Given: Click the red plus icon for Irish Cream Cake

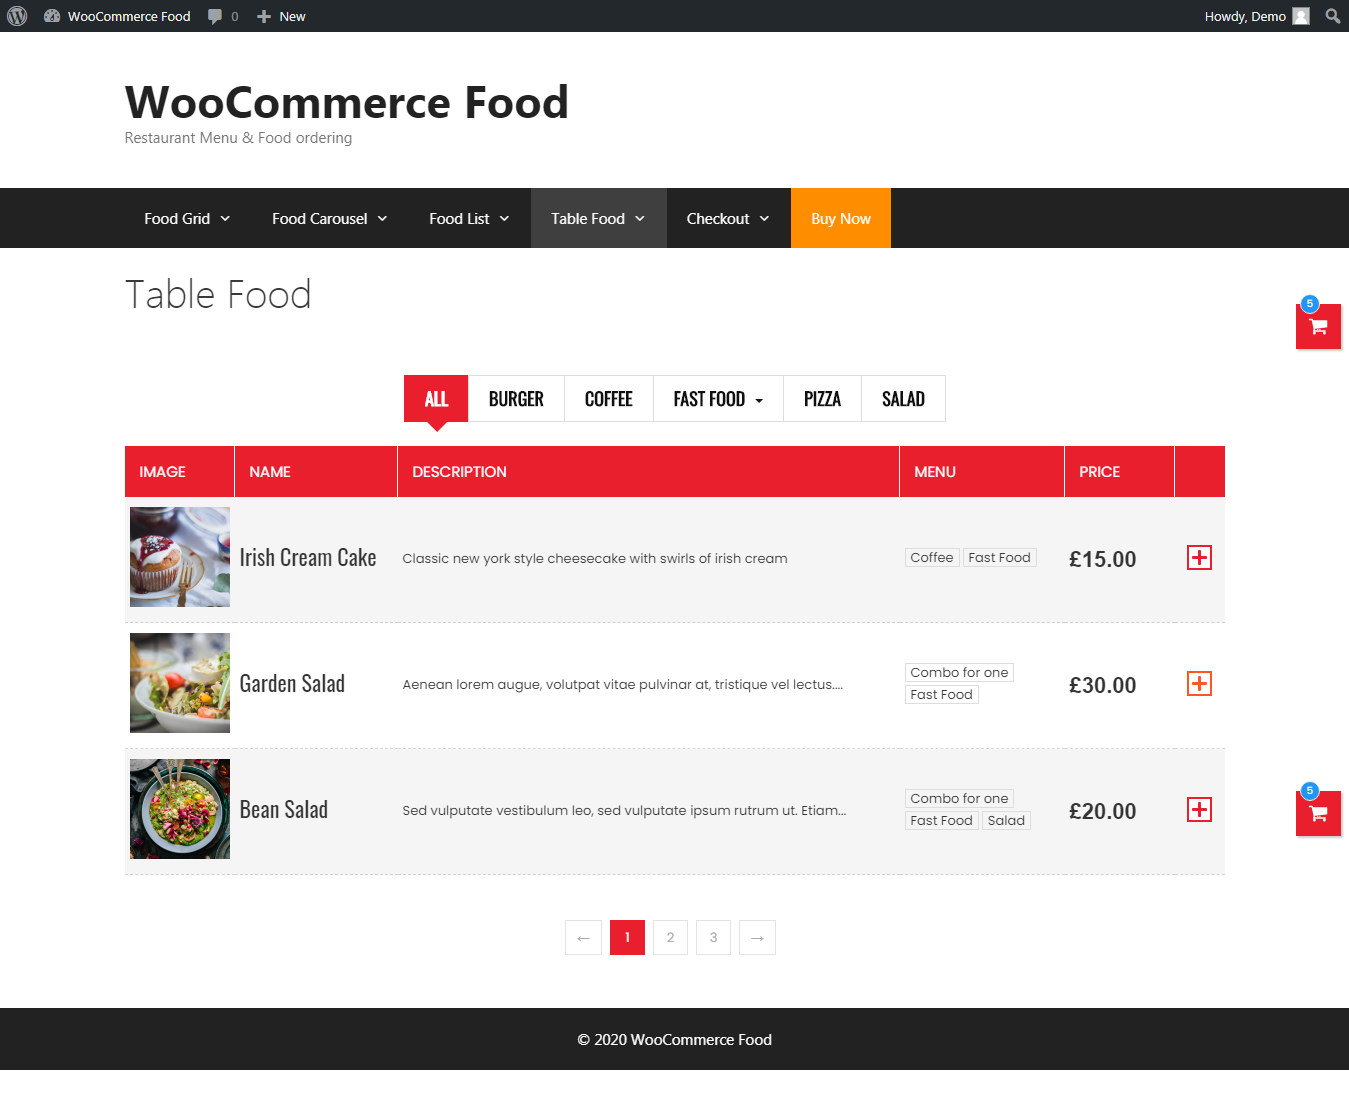Looking at the screenshot, I should coord(1198,558).
